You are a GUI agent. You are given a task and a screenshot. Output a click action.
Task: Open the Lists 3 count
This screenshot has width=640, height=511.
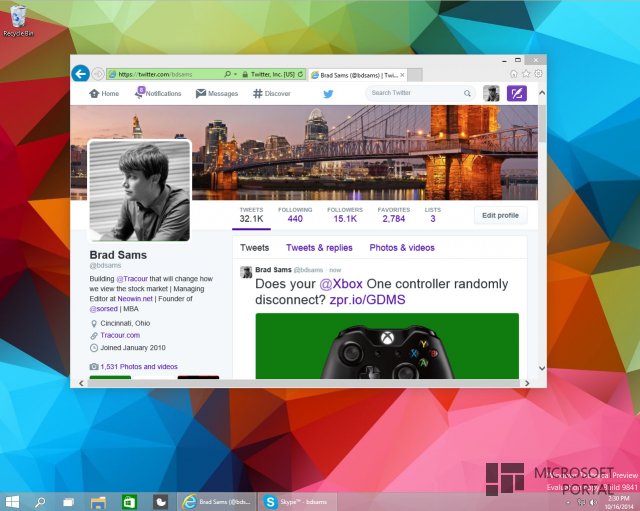(433, 215)
